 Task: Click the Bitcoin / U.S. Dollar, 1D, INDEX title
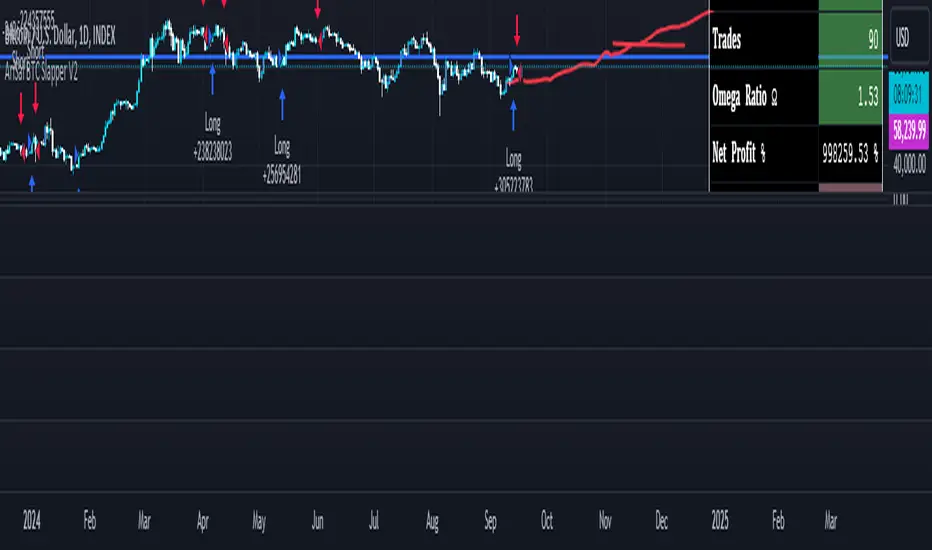coord(60,36)
